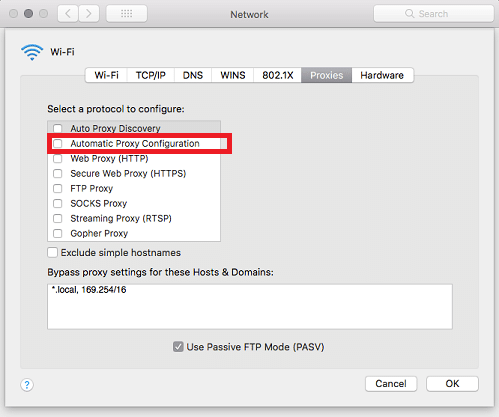Show all preferences grid icon

click(127, 14)
